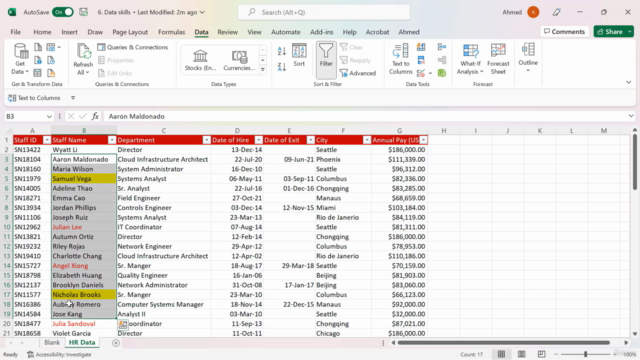Select the Currencies data type
640x360 pixels.
(239, 60)
